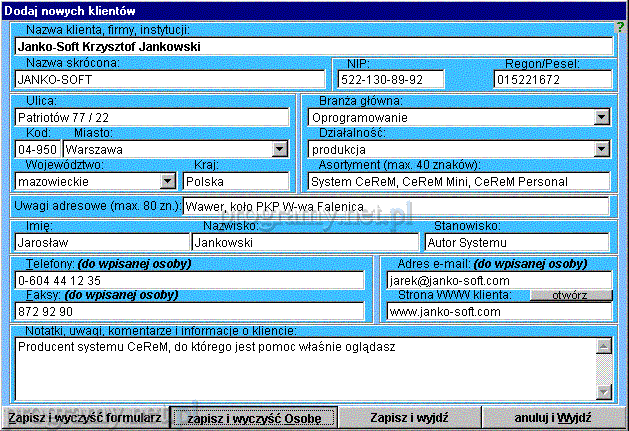Open the Działalność dropdown arrow

point(601,149)
